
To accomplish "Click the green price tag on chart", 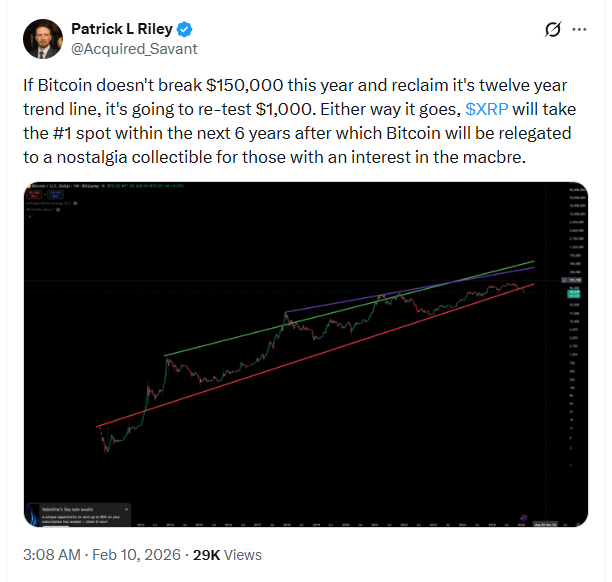I will pos(572,294).
